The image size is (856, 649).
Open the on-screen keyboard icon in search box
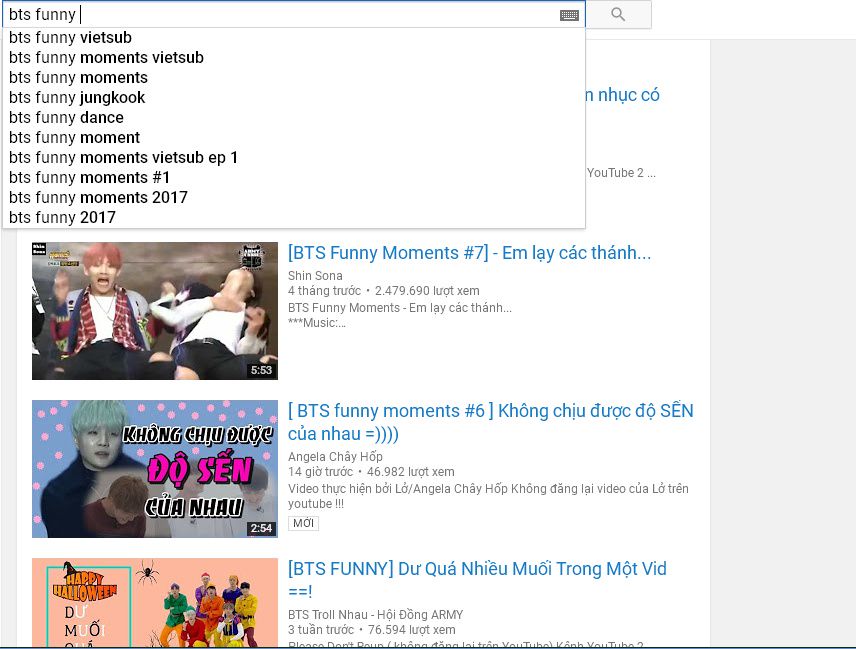click(569, 15)
